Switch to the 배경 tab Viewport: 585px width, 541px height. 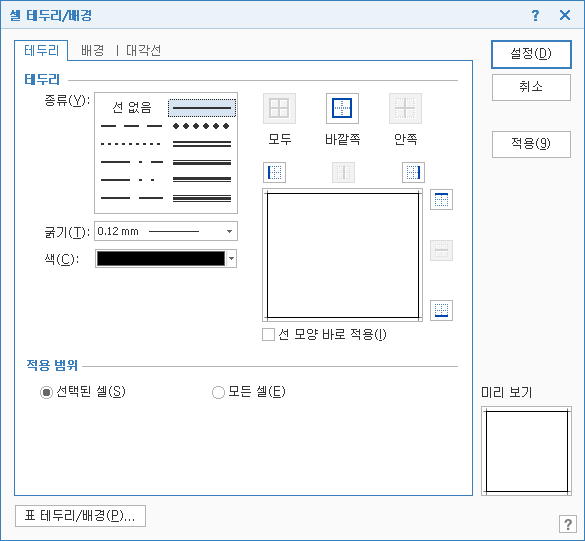tap(93, 50)
